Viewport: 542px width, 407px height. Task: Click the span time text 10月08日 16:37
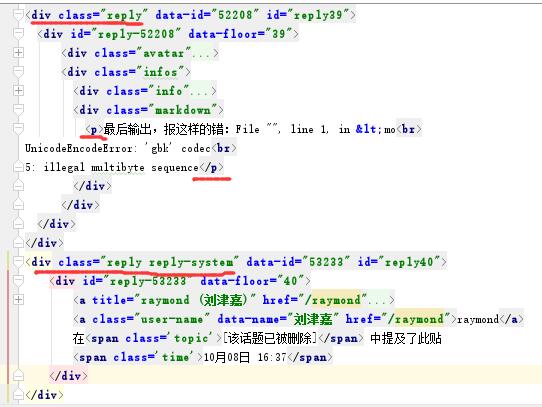pyautogui.click(x=245, y=357)
